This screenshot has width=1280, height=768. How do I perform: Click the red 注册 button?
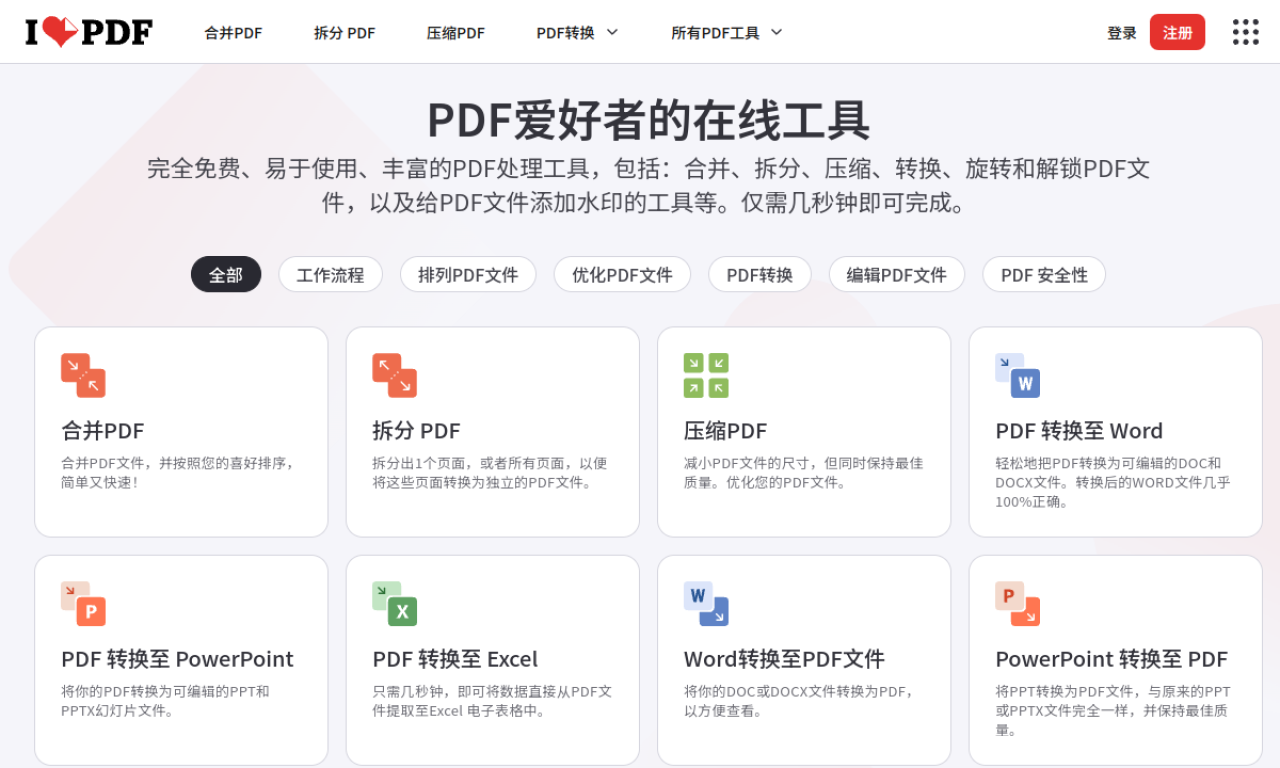pyautogui.click(x=1177, y=33)
